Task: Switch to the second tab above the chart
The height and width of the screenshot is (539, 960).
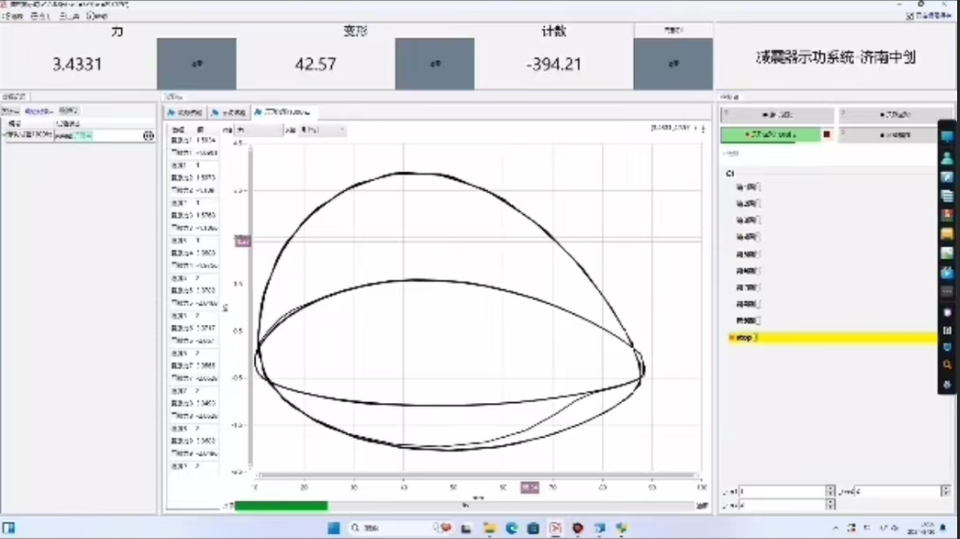Action: coord(228,112)
